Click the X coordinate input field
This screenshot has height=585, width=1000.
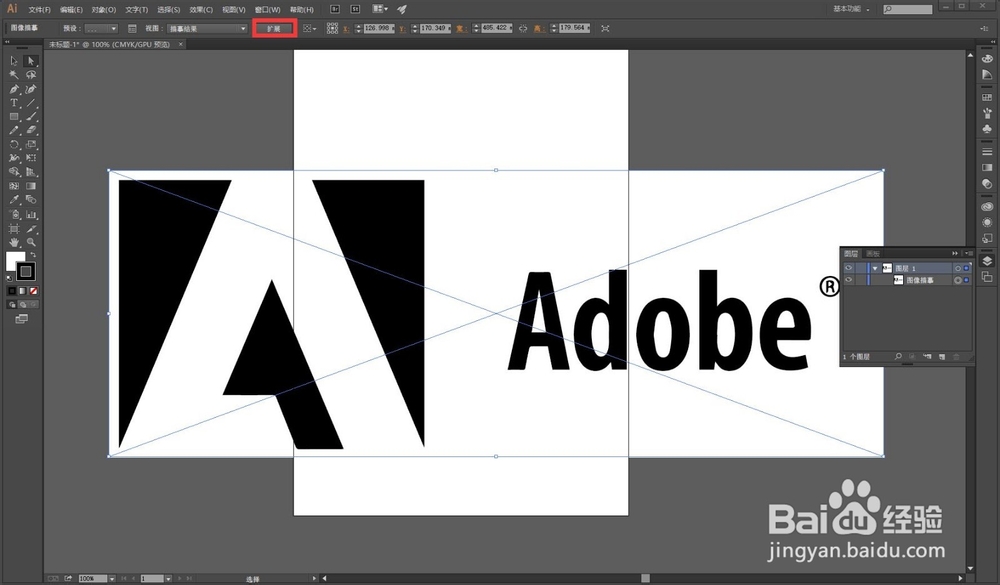tap(379, 29)
